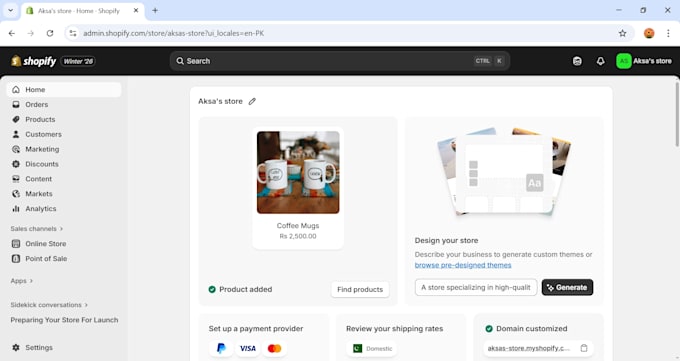Click the VISA payment icon
The width and height of the screenshot is (680, 361).
pyautogui.click(x=248, y=348)
